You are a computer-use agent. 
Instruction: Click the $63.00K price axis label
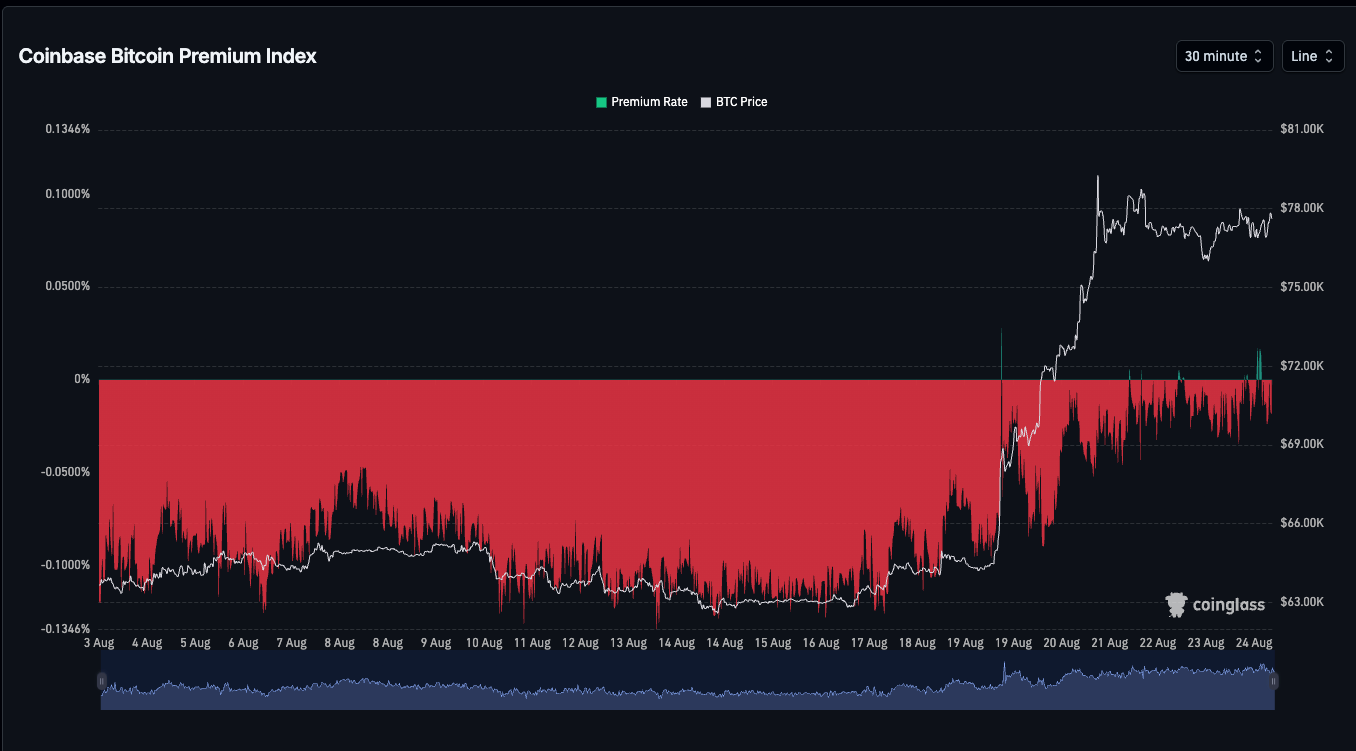tap(1302, 602)
